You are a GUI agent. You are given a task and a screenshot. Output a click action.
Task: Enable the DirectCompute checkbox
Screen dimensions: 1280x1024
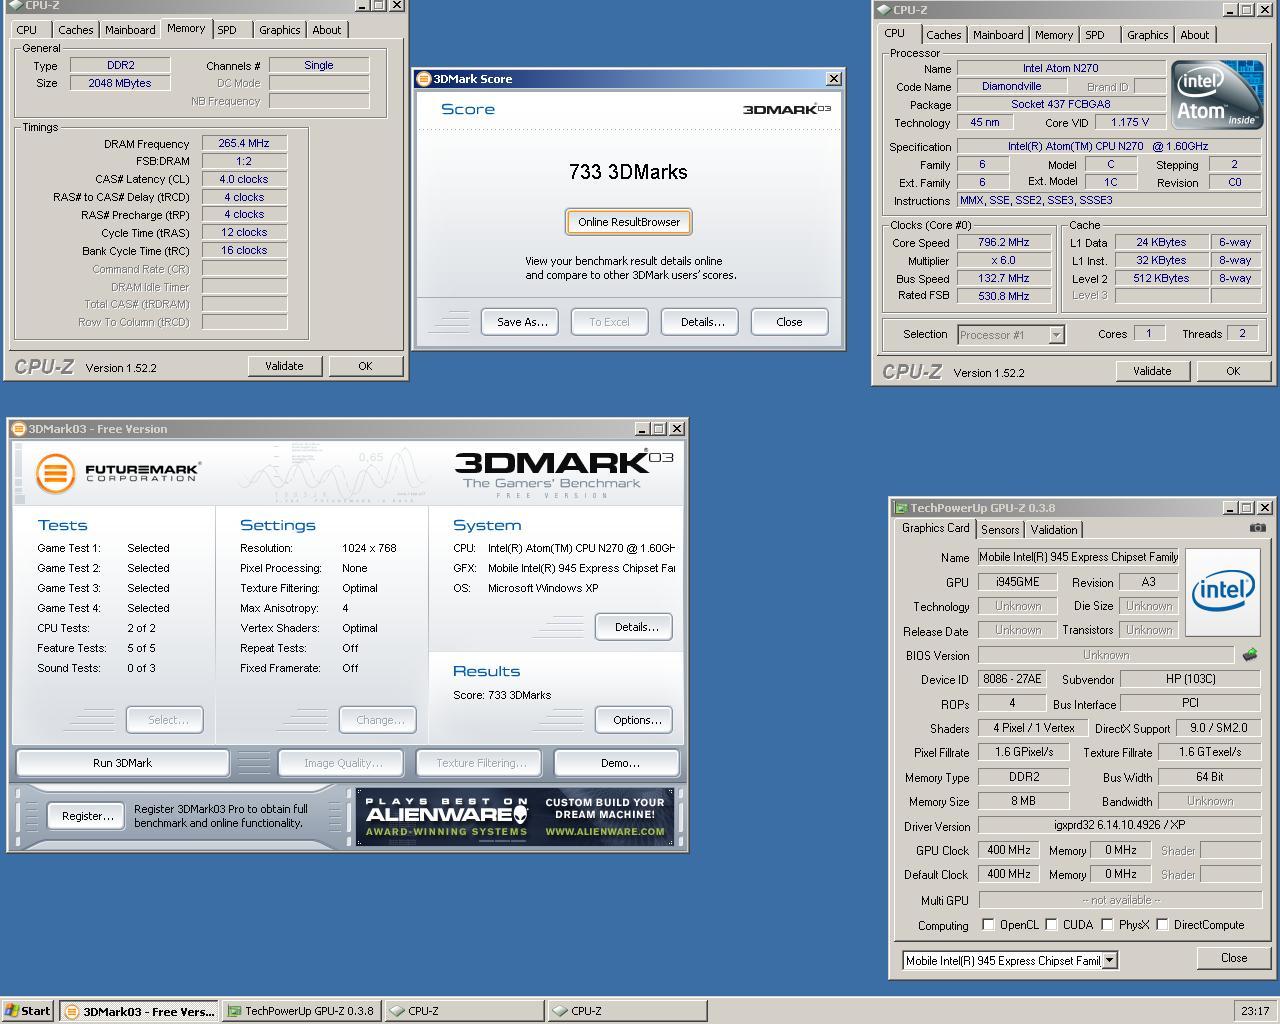tap(1162, 925)
